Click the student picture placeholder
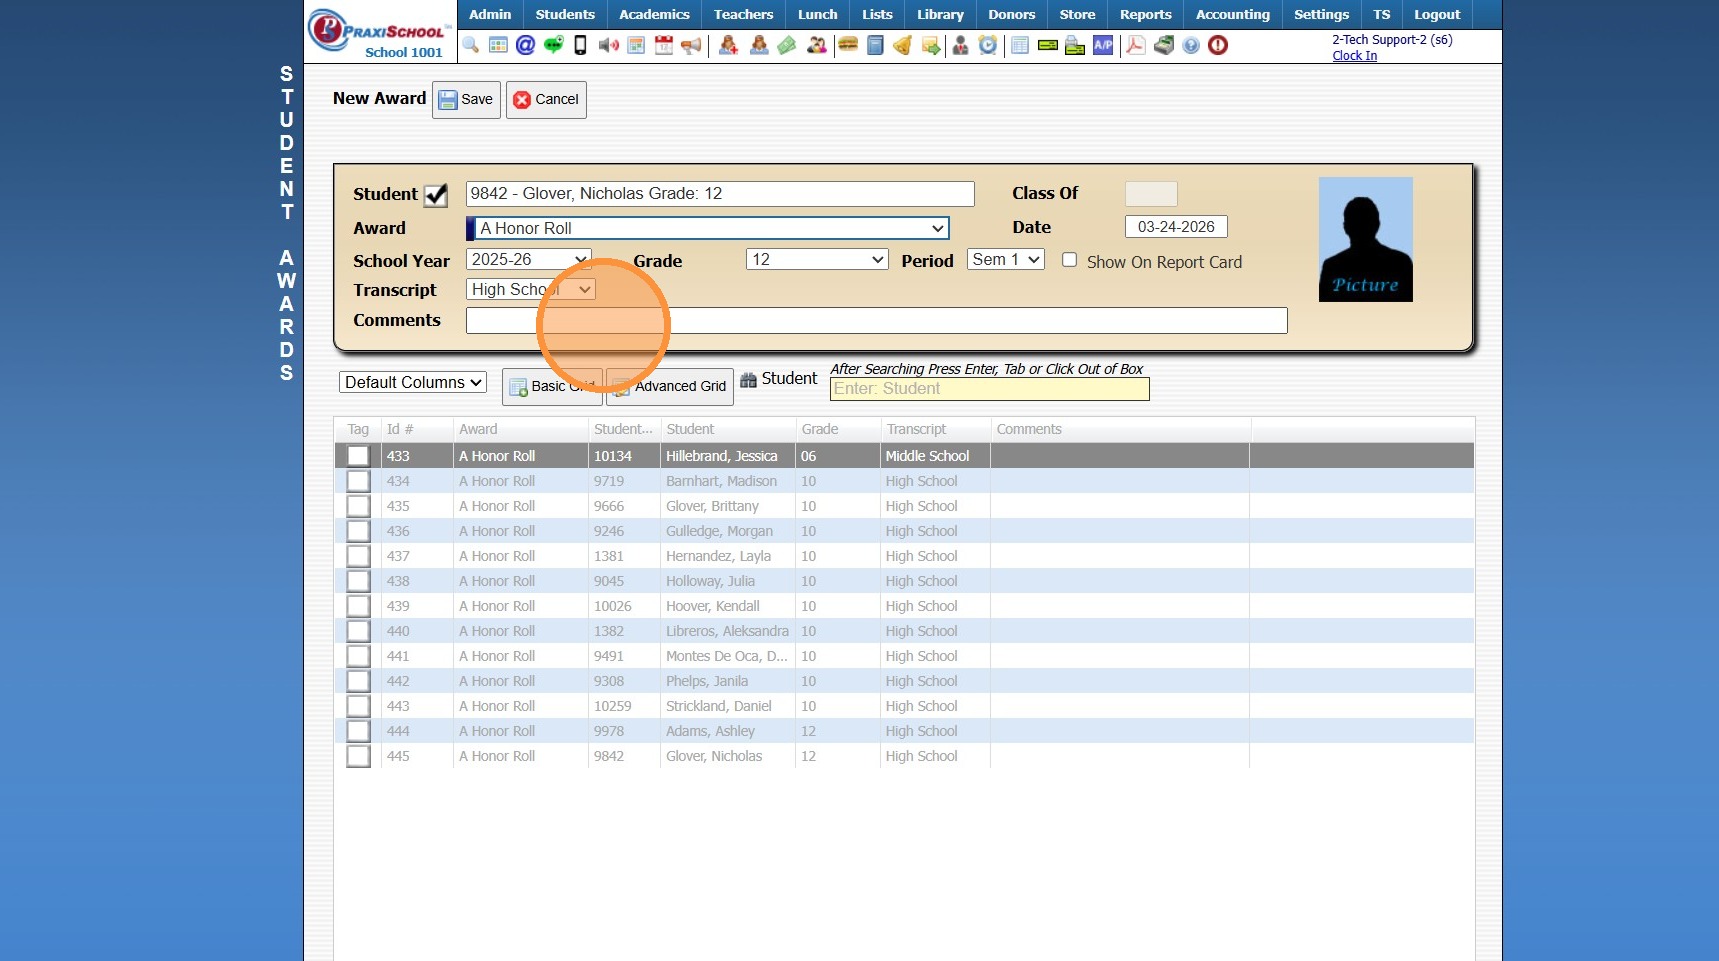 pyautogui.click(x=1365, y=240)
